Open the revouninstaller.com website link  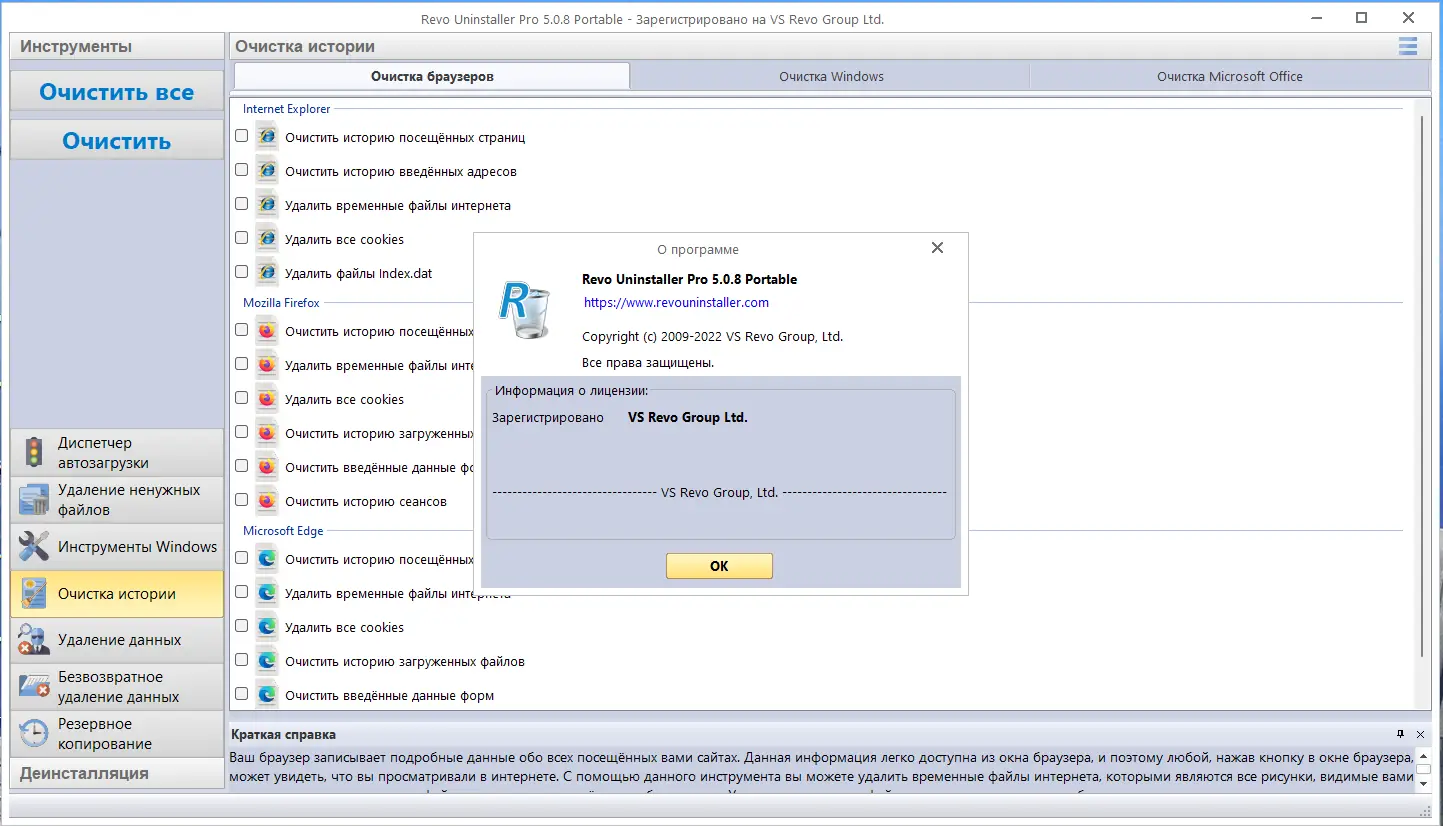tap(676, 302)
